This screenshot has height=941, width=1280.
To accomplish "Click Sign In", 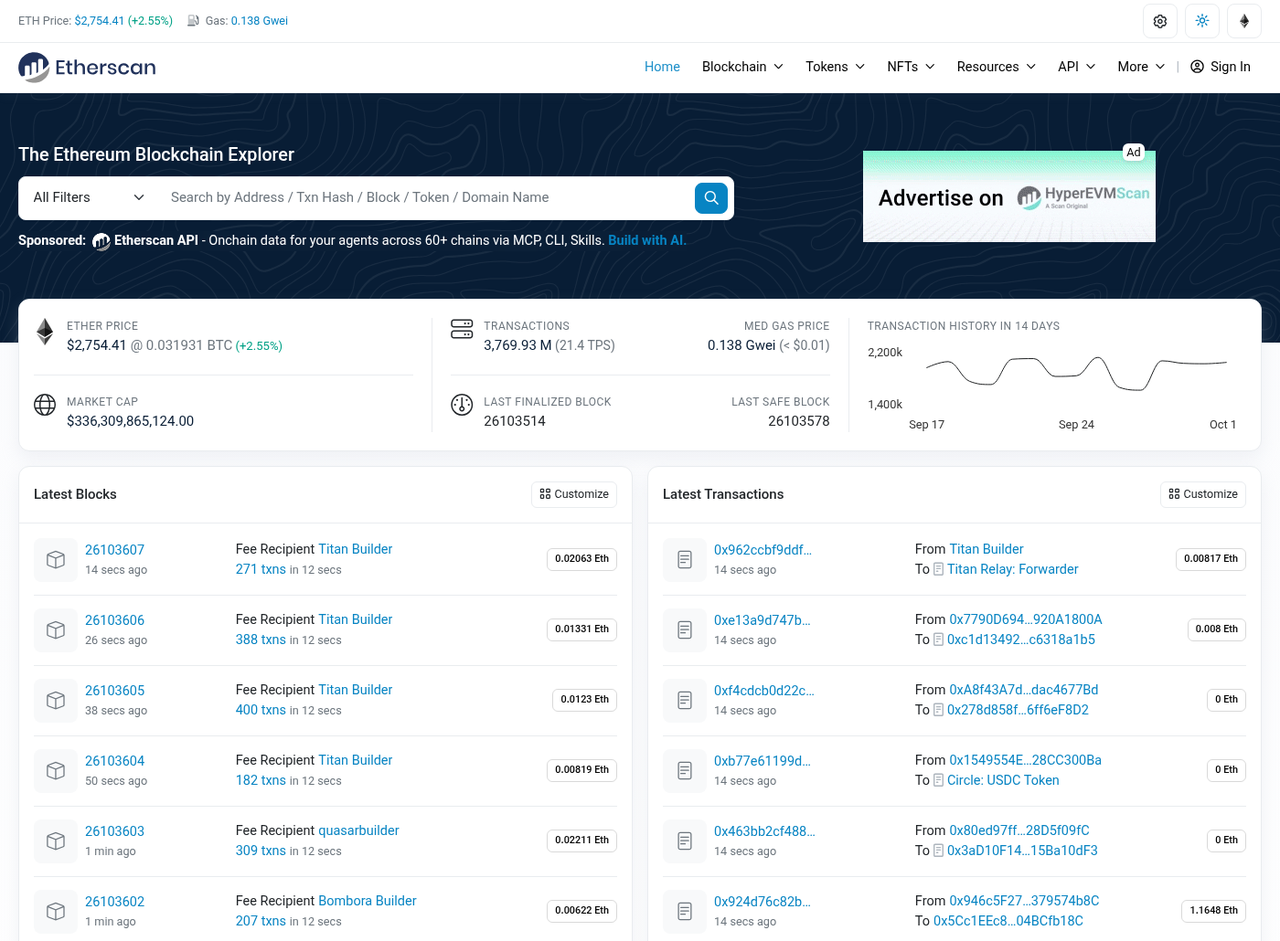I will 1220,67.
